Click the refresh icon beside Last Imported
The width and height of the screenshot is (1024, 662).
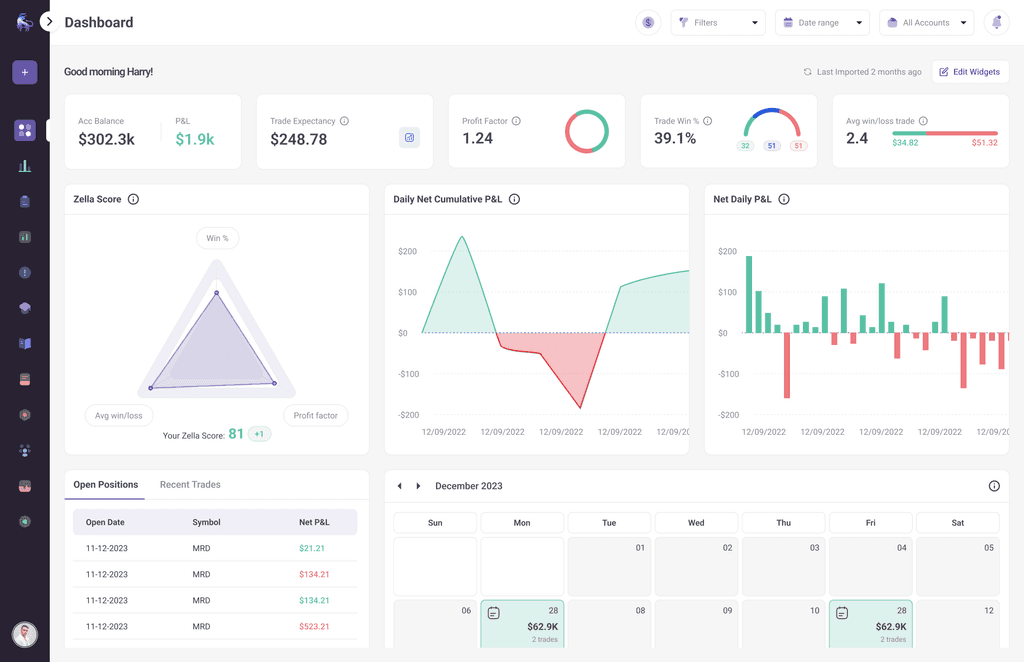pos(807,72)
